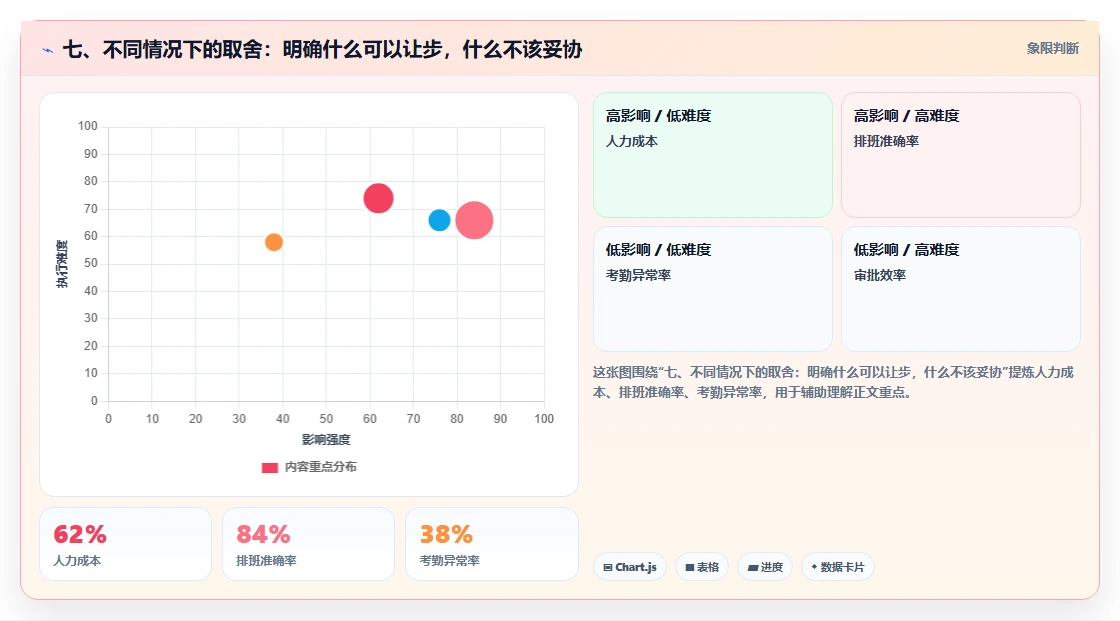
Task: Click the Chart.js tag chip
Action: coord(630,567)
